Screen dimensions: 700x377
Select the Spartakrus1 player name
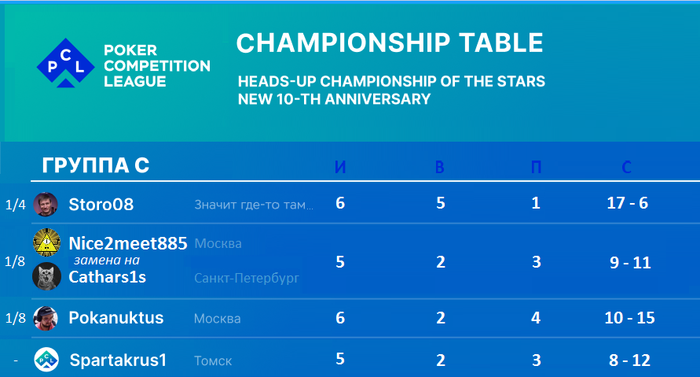pyautogui.click(x=118, y=360)
